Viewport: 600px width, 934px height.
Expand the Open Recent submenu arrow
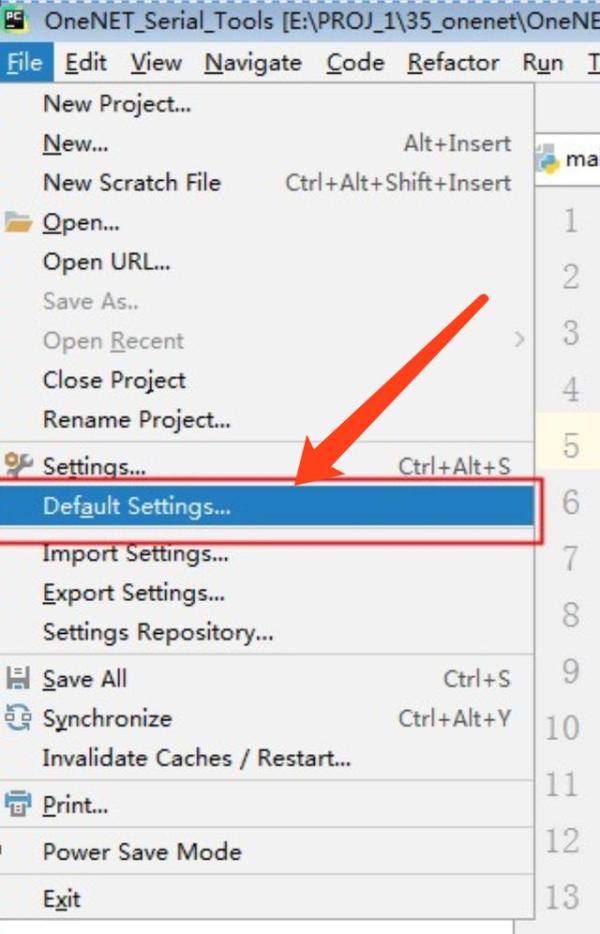tap(519, 340)
